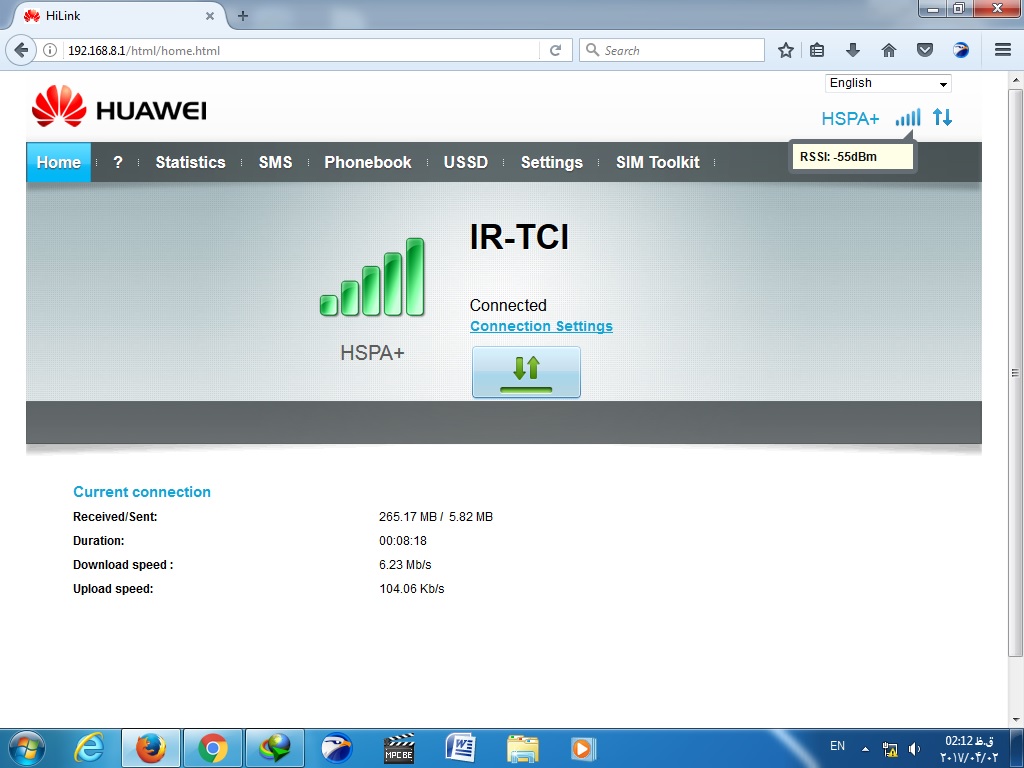Open MPC-BE media player from taskbar
The height and width of the screenshot is (768, 1024).
point(399,748)
